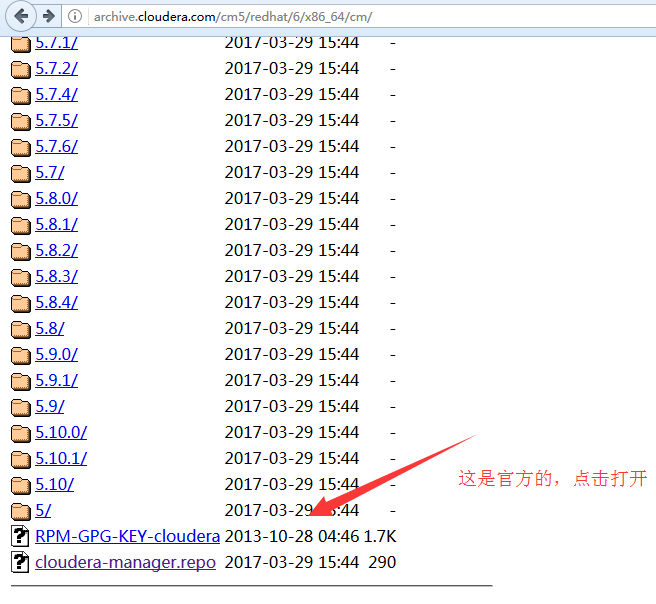The width and height of the screenshot is (656, 604).
Task: Open the 5.8.3/ directory link
Action: [x=56, y=276]
